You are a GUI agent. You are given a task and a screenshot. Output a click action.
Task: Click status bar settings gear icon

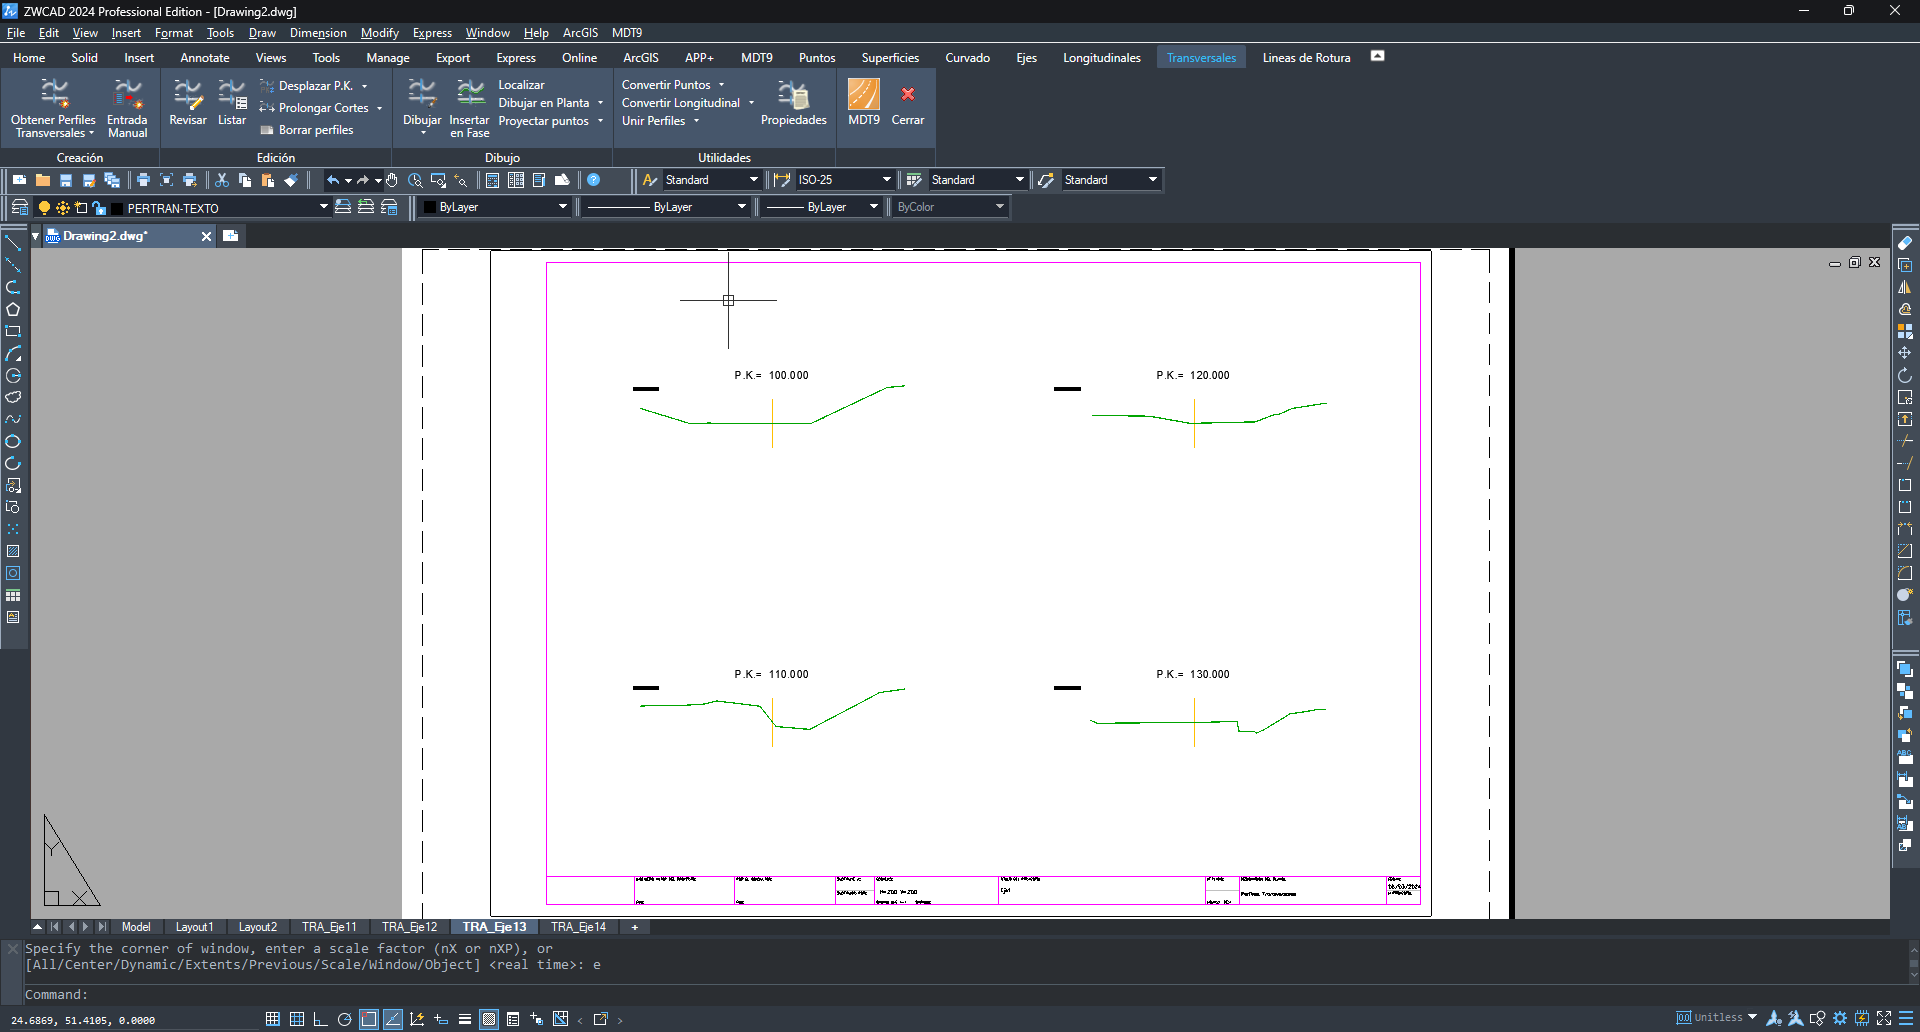click(1840, 1018)
